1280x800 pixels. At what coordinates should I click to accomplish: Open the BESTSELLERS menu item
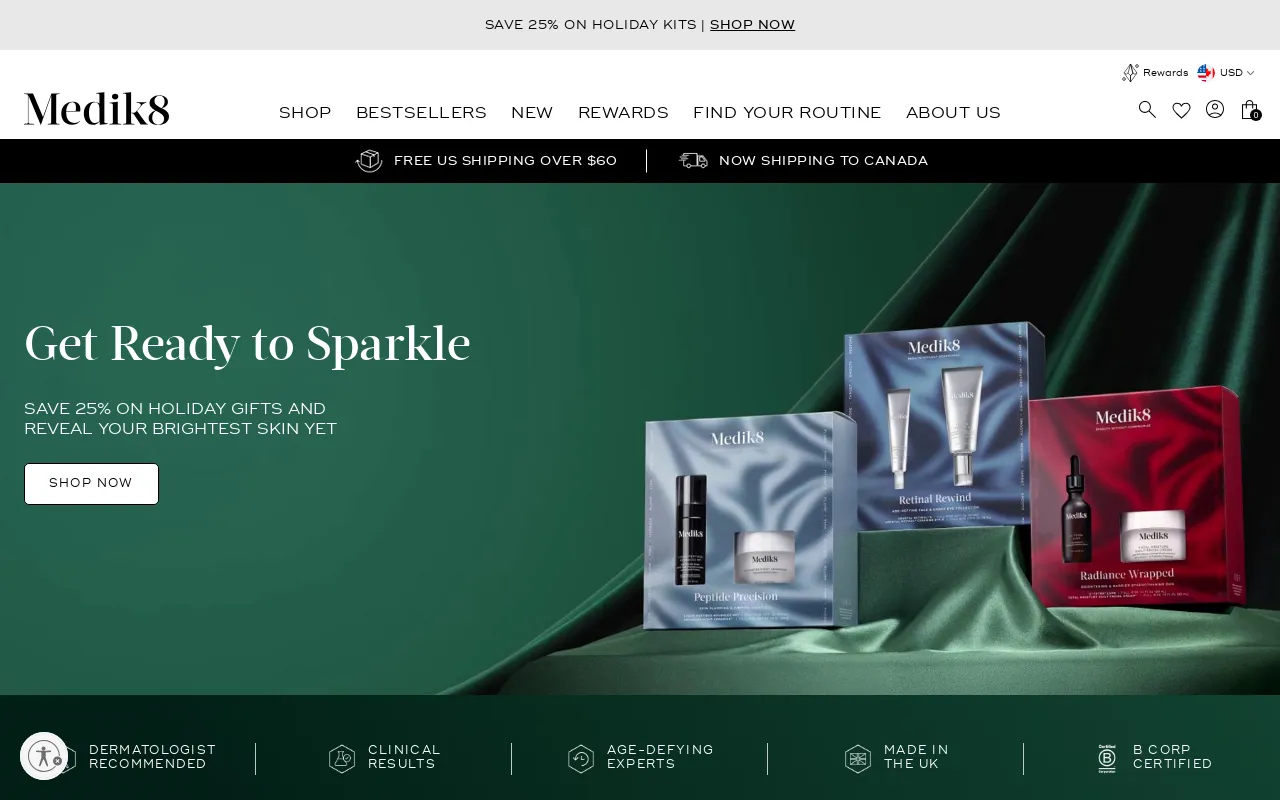(x=421, y=113)
